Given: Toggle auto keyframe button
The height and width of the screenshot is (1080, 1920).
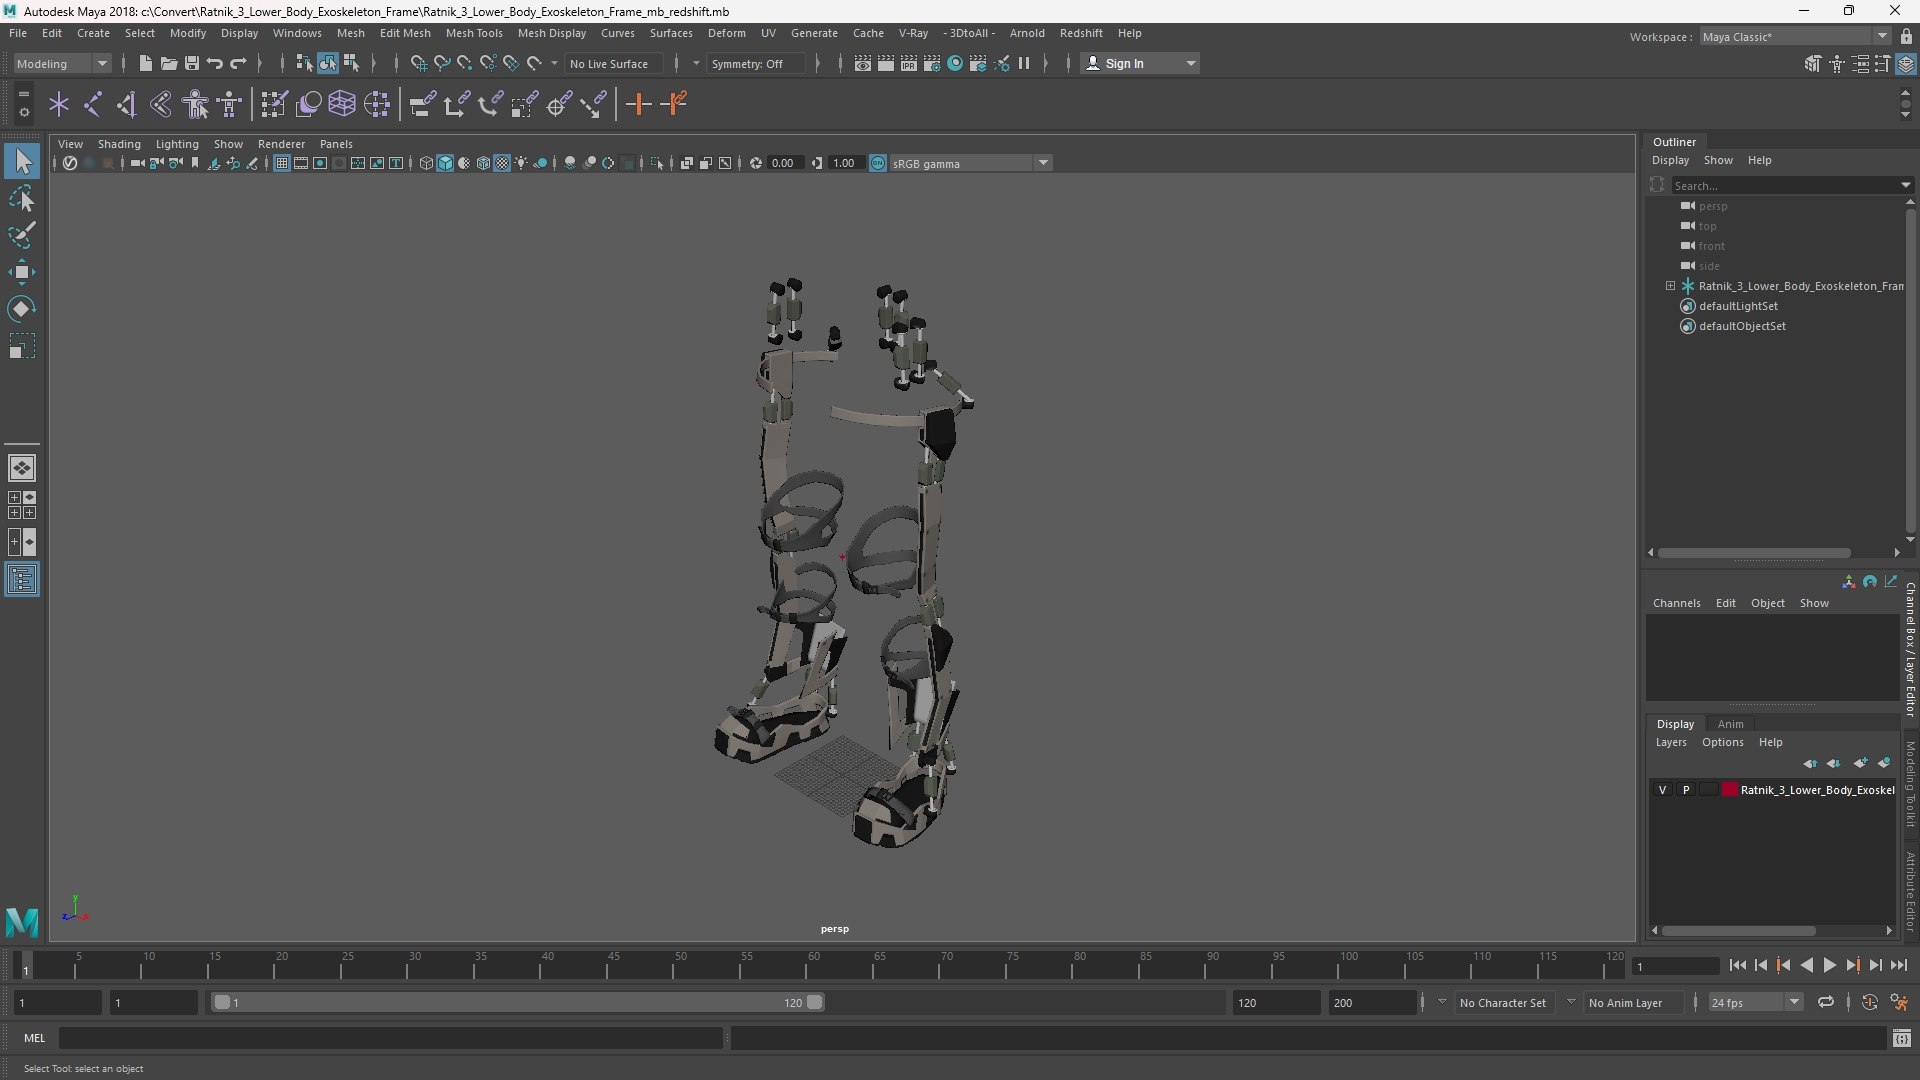Looking at the screenshot, I should click(x=1869, y=1002).
